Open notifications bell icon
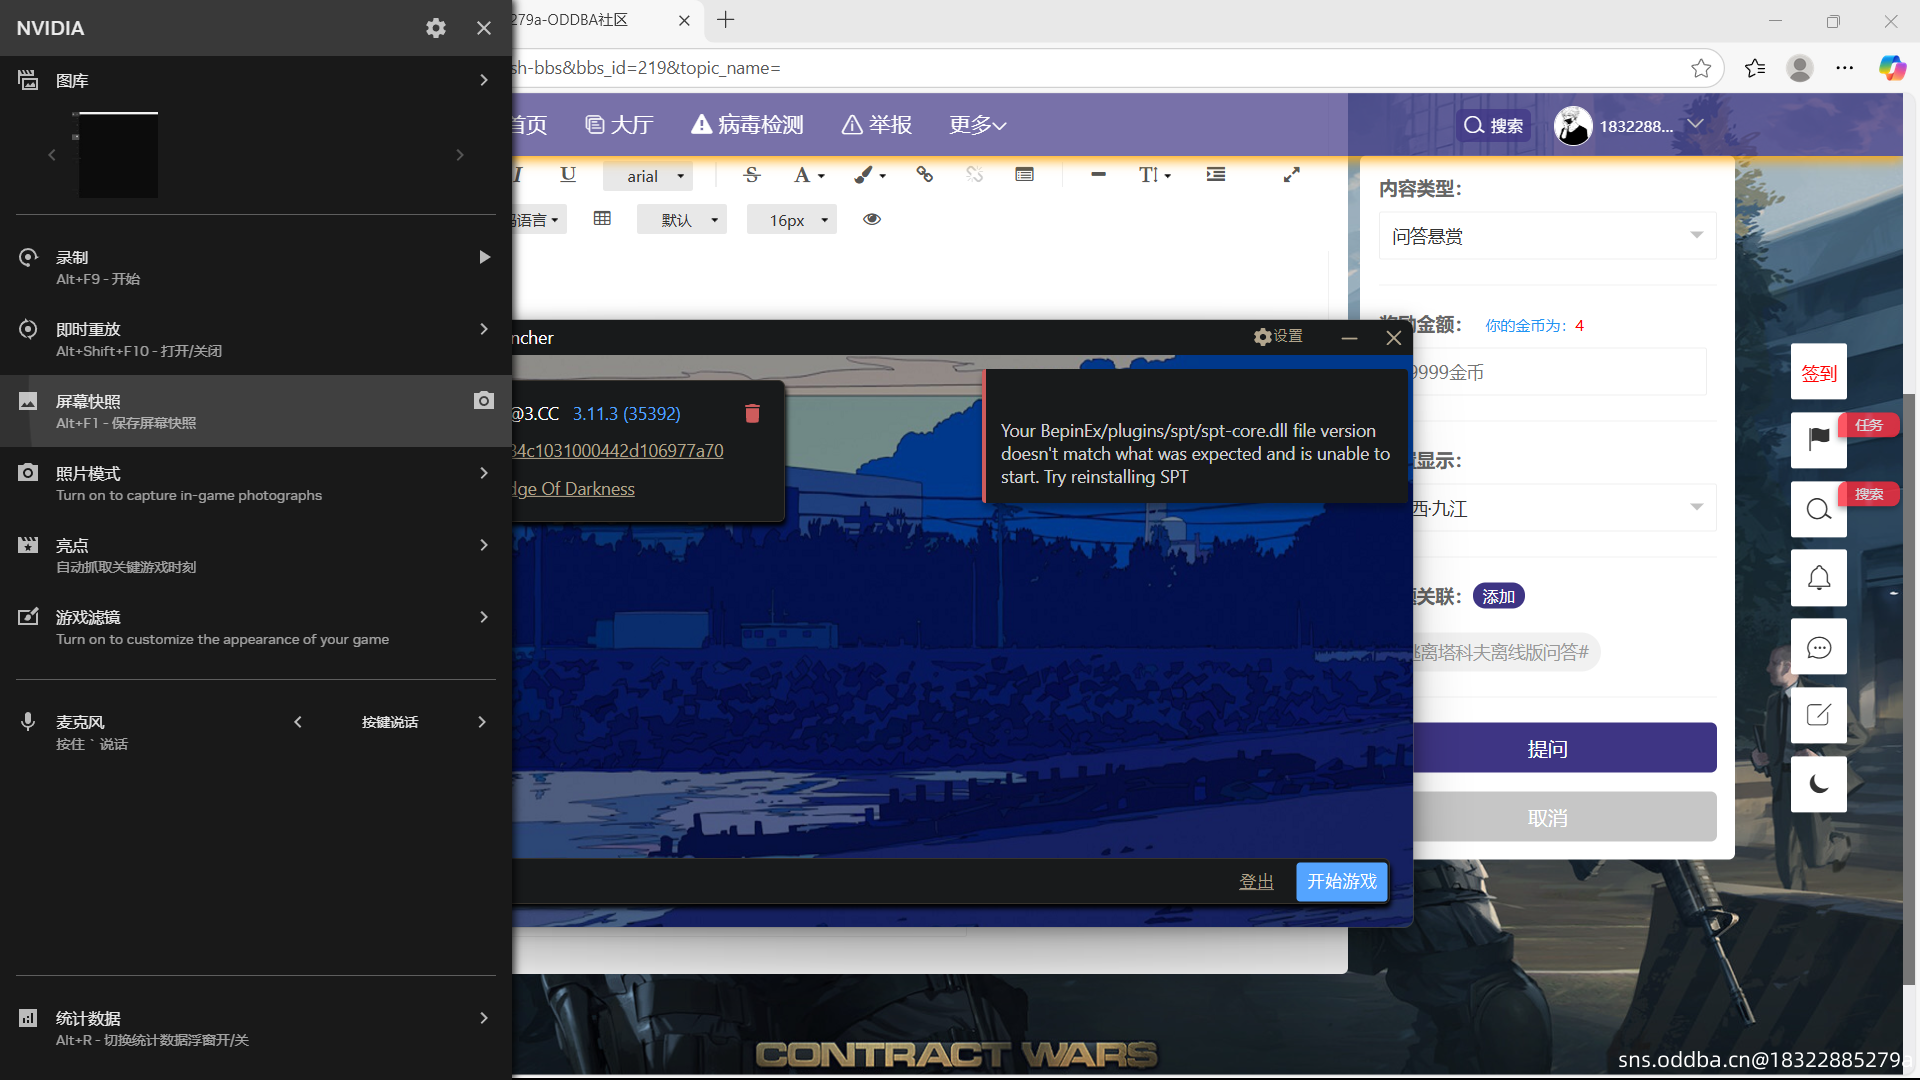 click(1819, 578)
